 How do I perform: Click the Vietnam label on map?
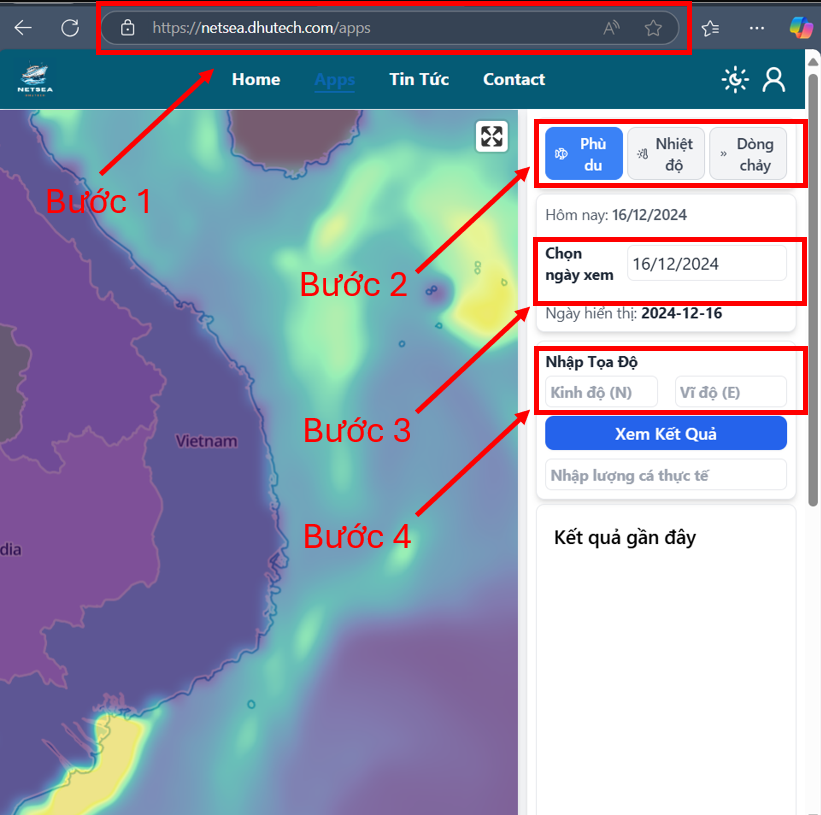pyautogui.click(x=206, y=441)
